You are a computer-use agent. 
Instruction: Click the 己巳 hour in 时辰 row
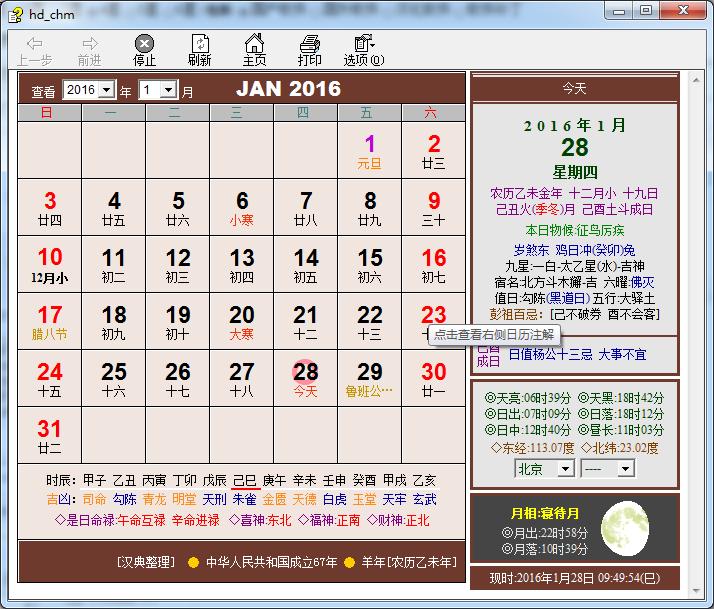click(245, 481)
